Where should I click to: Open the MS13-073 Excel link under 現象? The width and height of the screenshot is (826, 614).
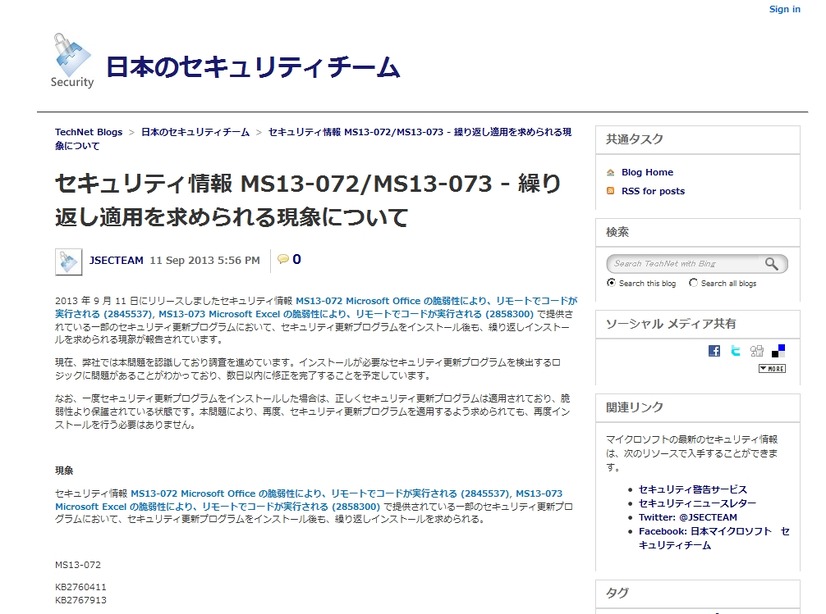309,500
